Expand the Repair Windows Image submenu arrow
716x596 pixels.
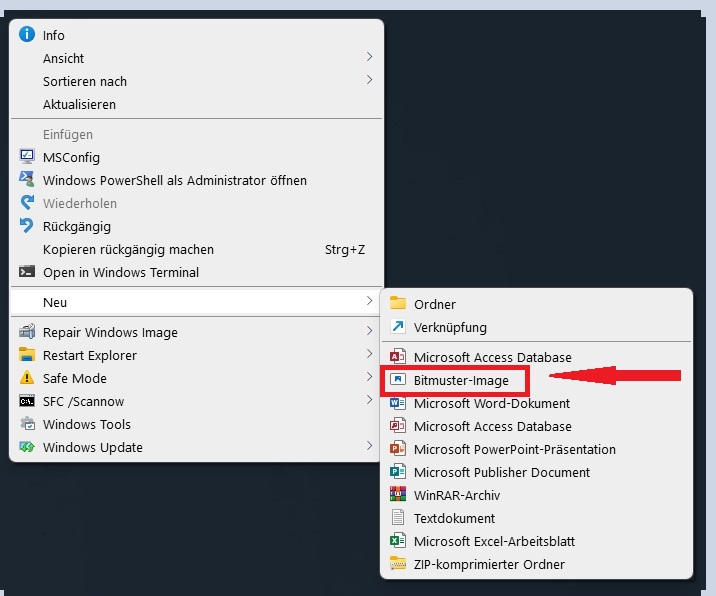tap(369, 331)
